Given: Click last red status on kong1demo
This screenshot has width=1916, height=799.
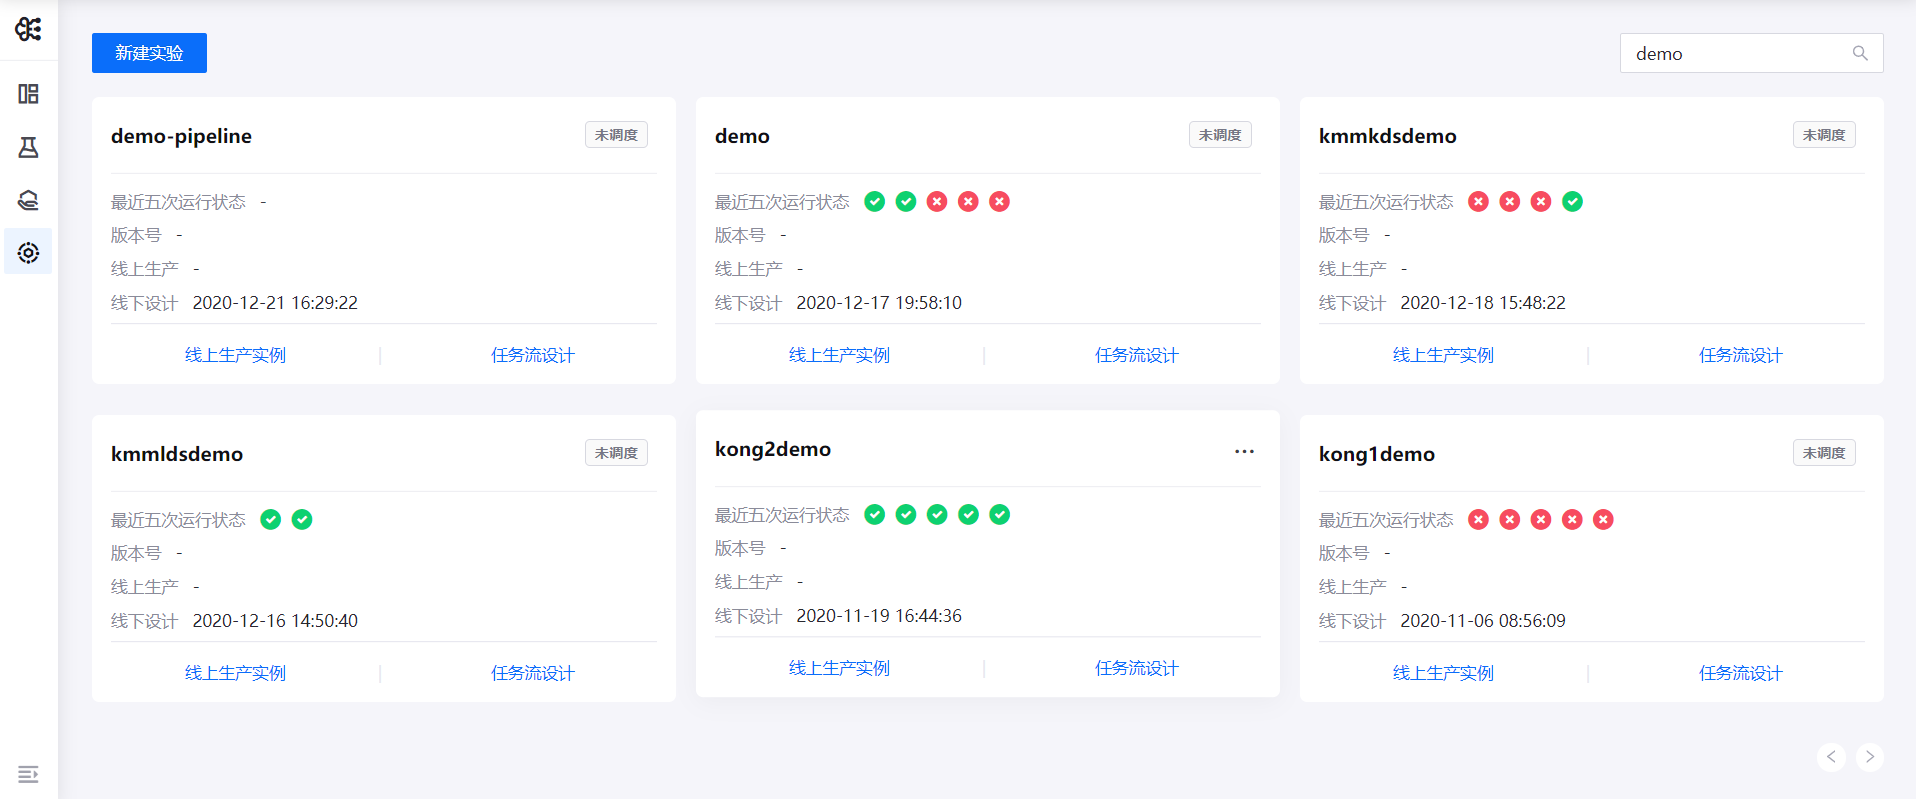Looking at the screenshot, I should coord(1604,520).
